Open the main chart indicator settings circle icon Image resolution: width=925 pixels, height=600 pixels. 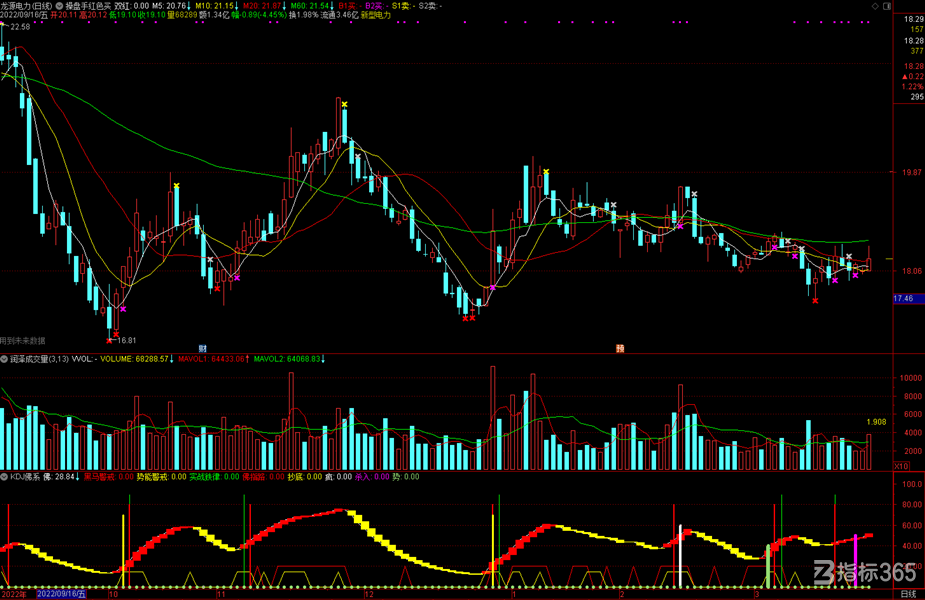[x=60, y=6]
